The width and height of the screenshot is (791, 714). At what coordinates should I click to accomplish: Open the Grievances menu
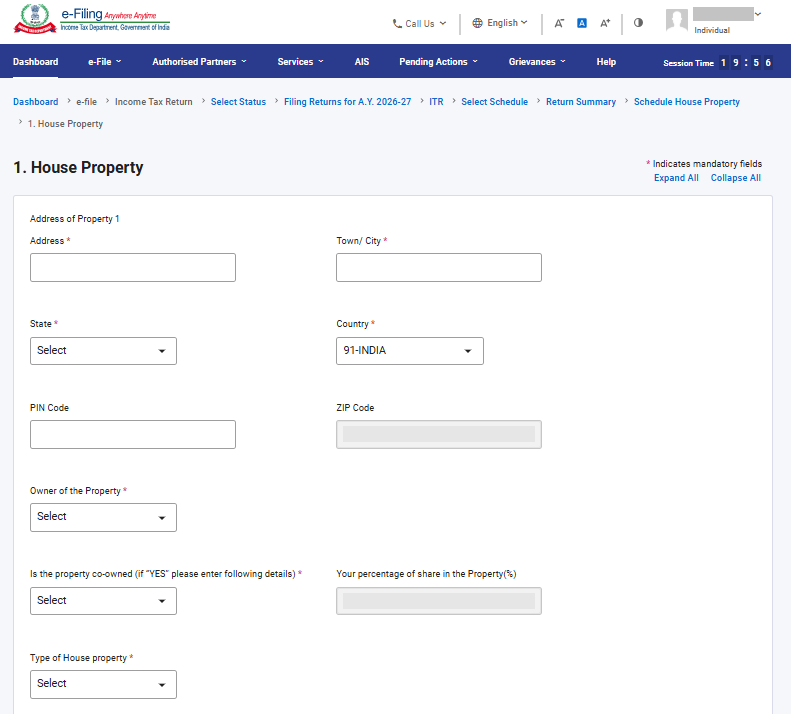click(x=537, y=62)
